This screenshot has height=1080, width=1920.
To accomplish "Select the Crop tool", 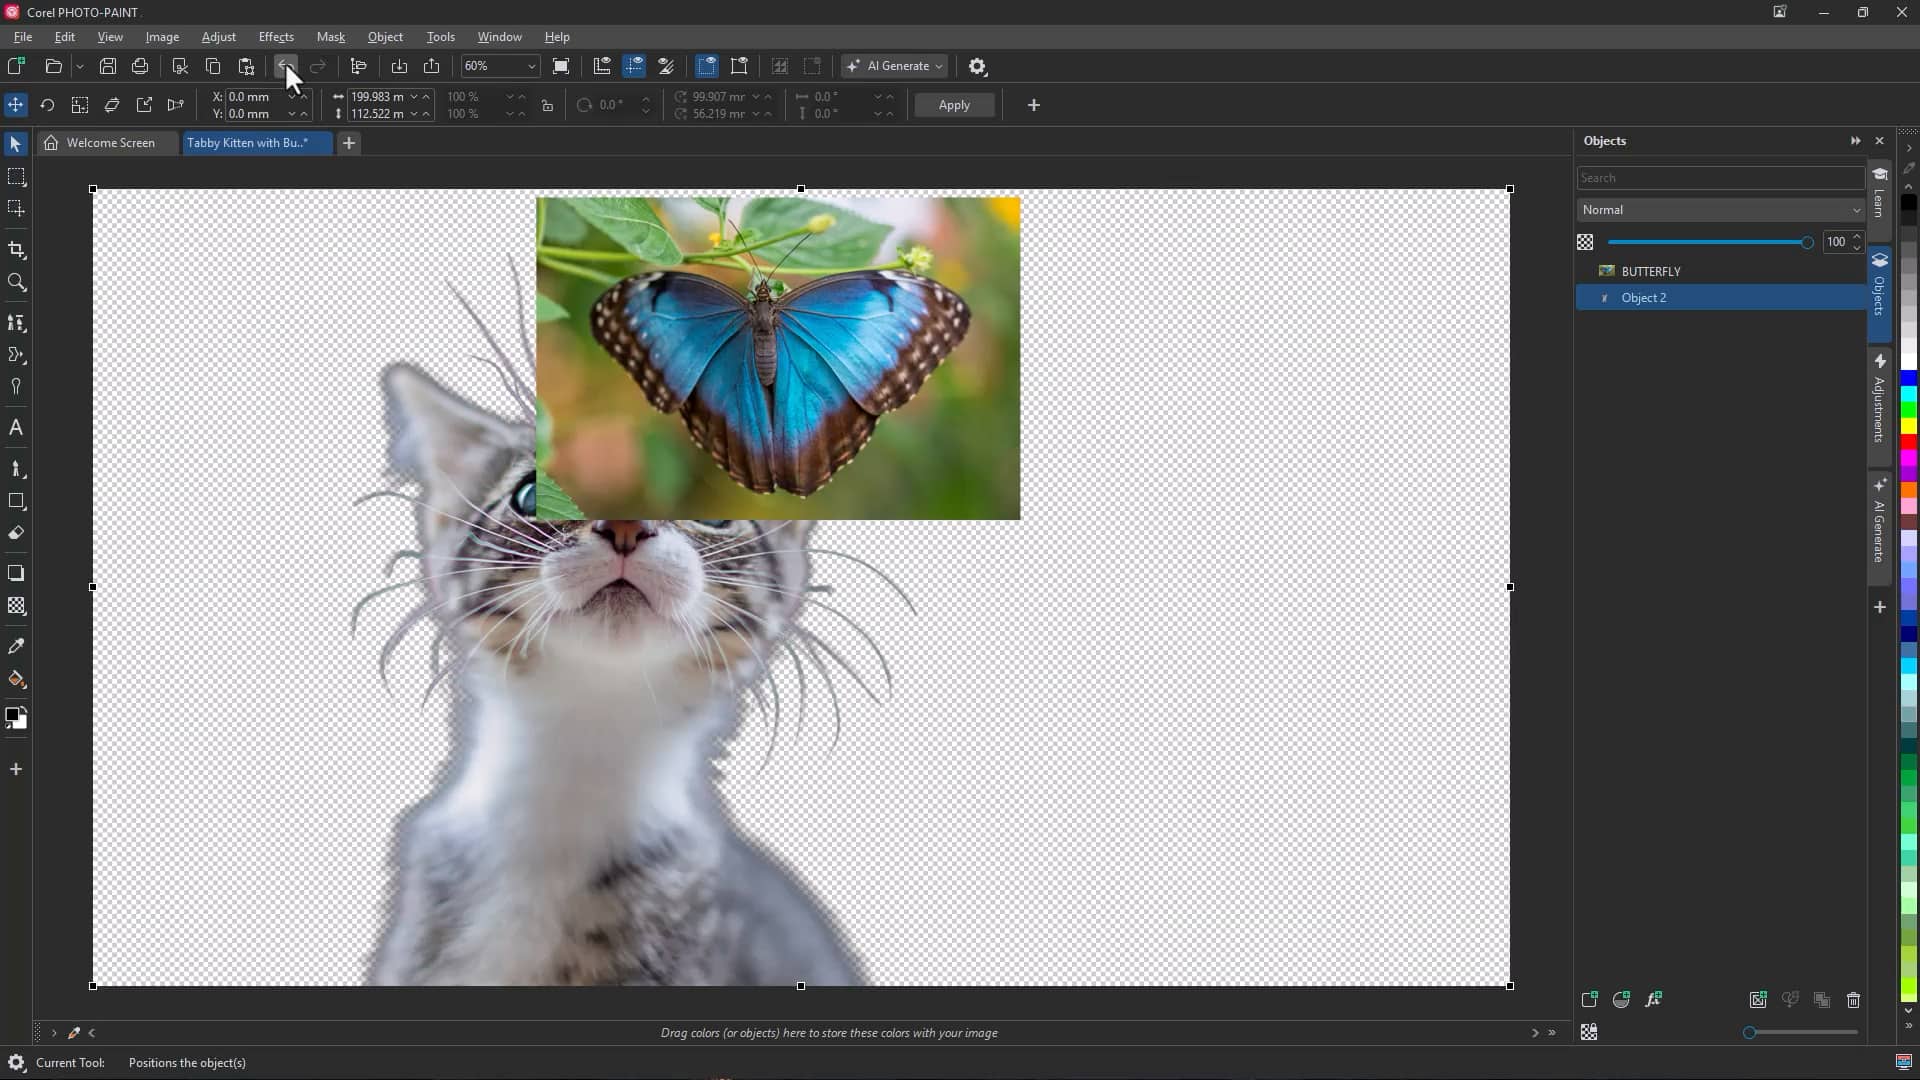I will [16, 250].
